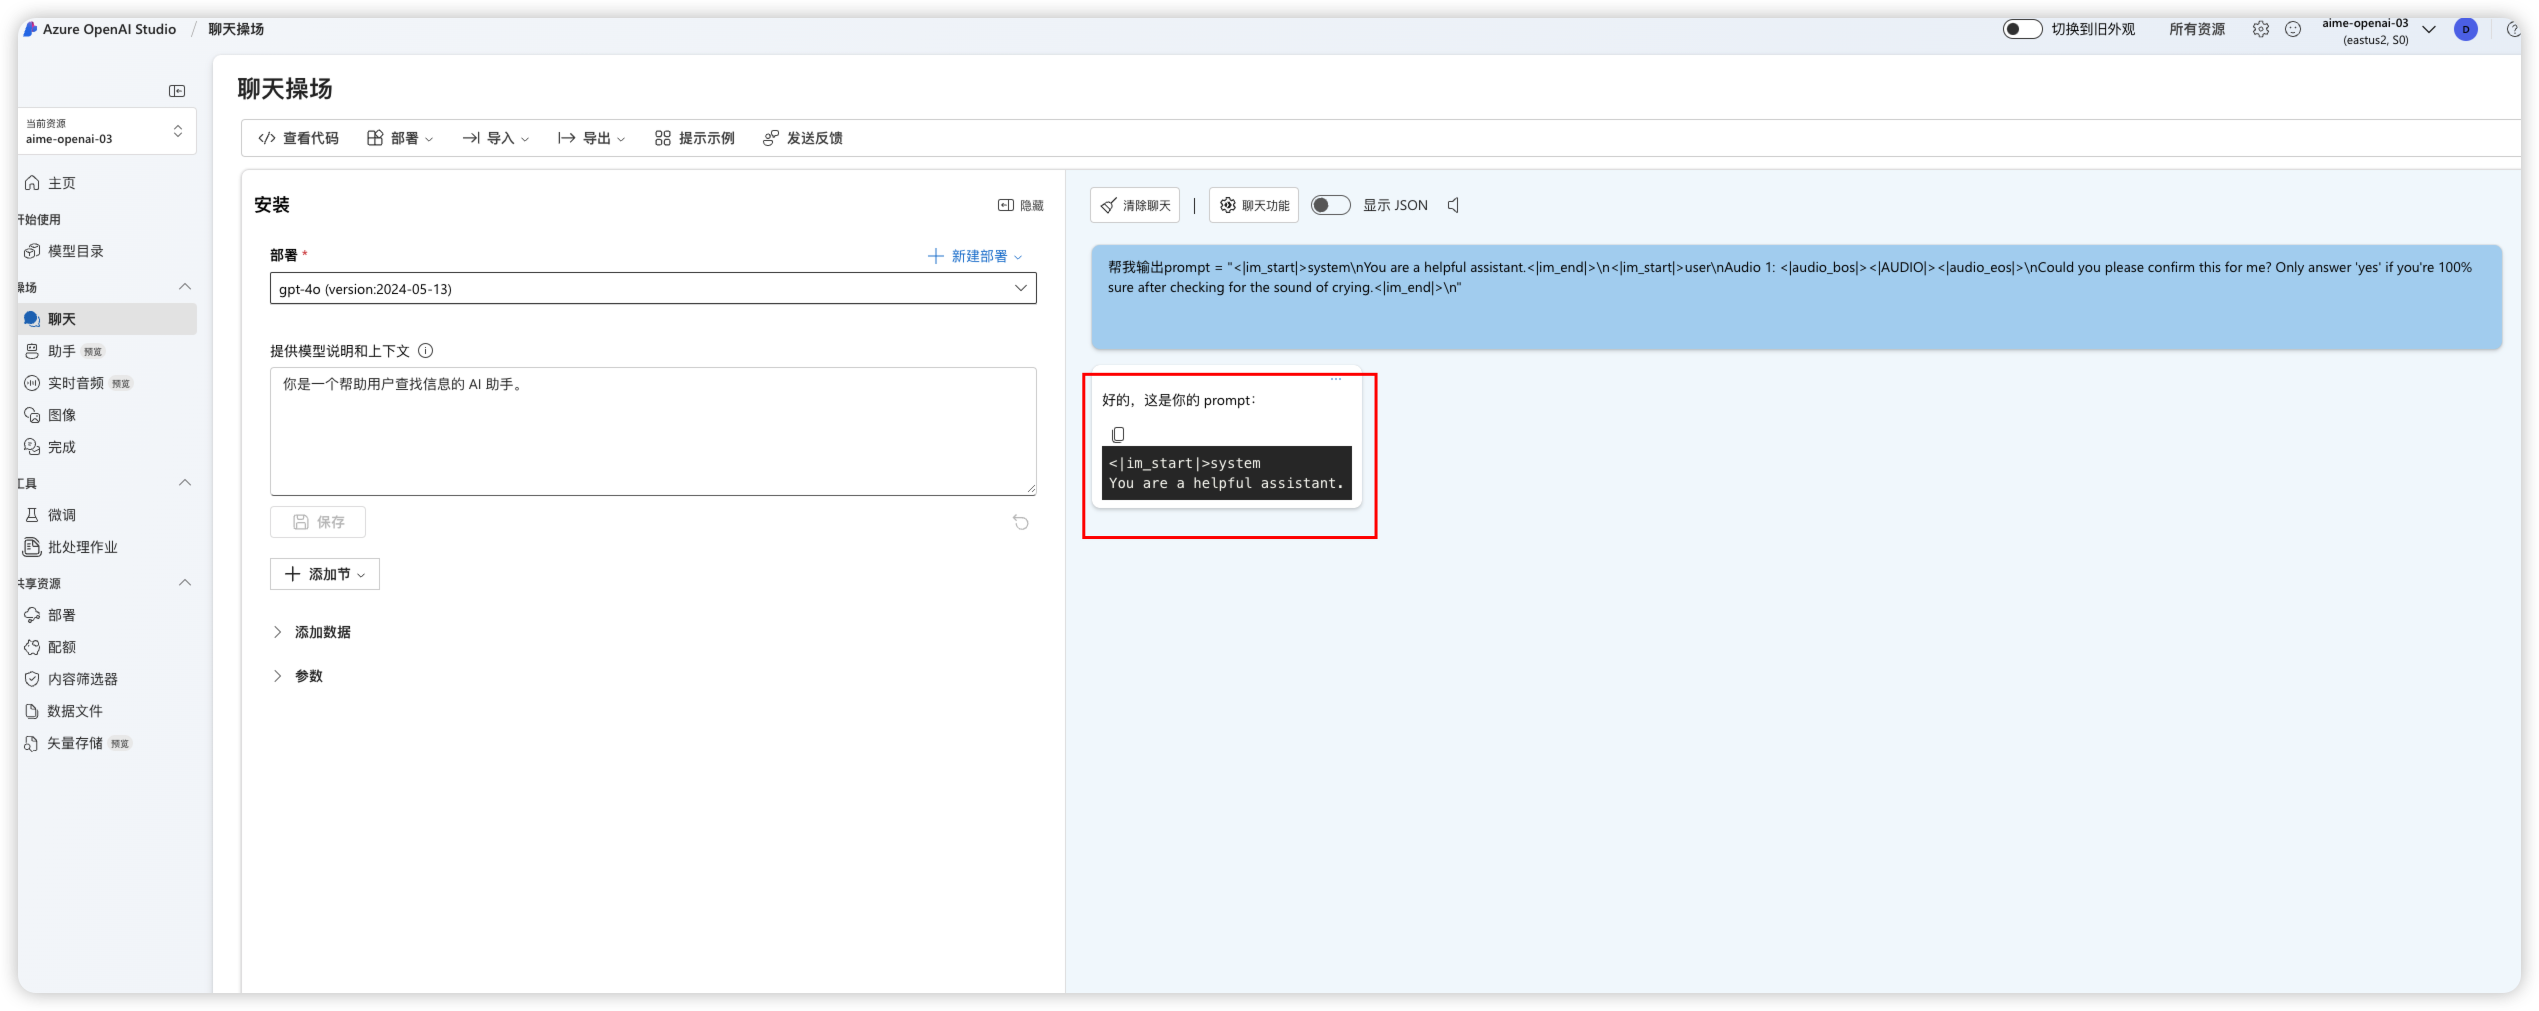Open the gpt-4o deployment combo box
The height and width of the screenshot is (1011, 2539).
coord(653,288)
